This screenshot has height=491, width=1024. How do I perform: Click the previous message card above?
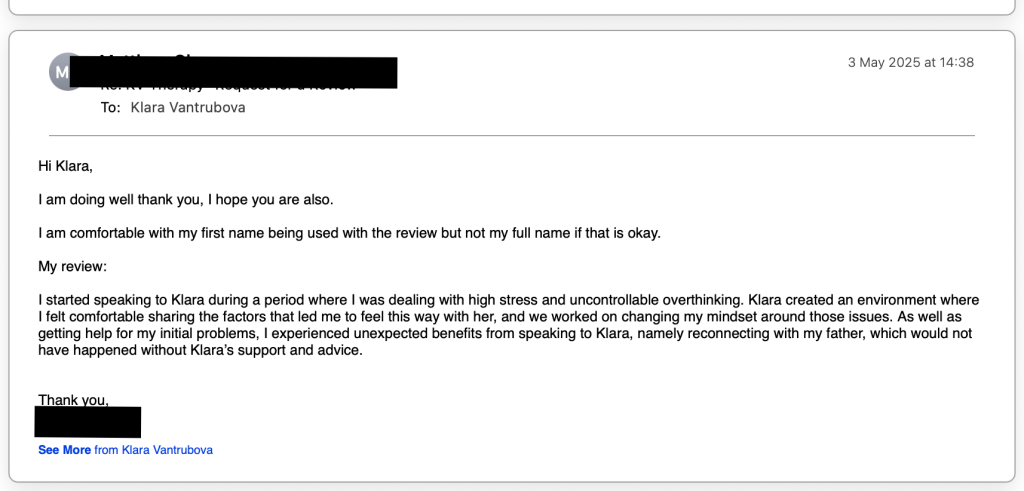(x=511, y=7)
